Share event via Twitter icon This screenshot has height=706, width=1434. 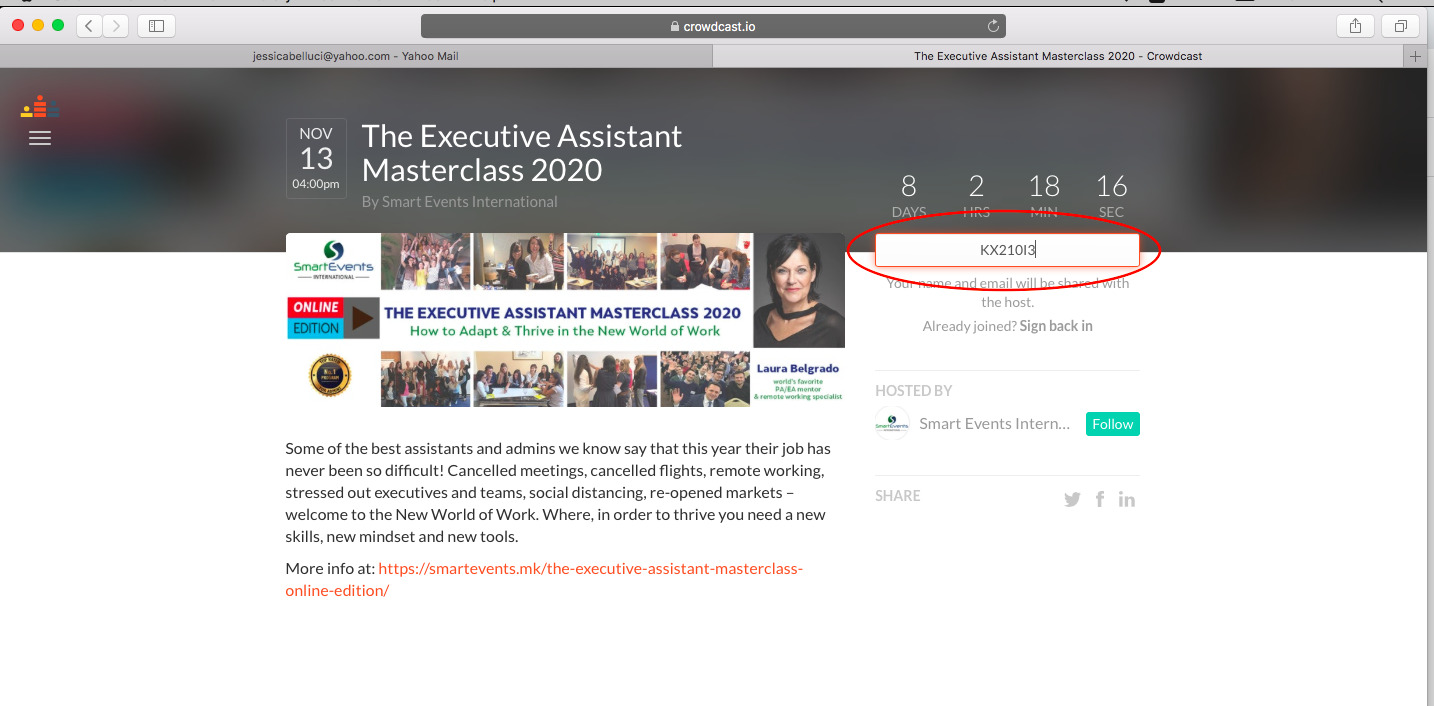click(1072, 499)
